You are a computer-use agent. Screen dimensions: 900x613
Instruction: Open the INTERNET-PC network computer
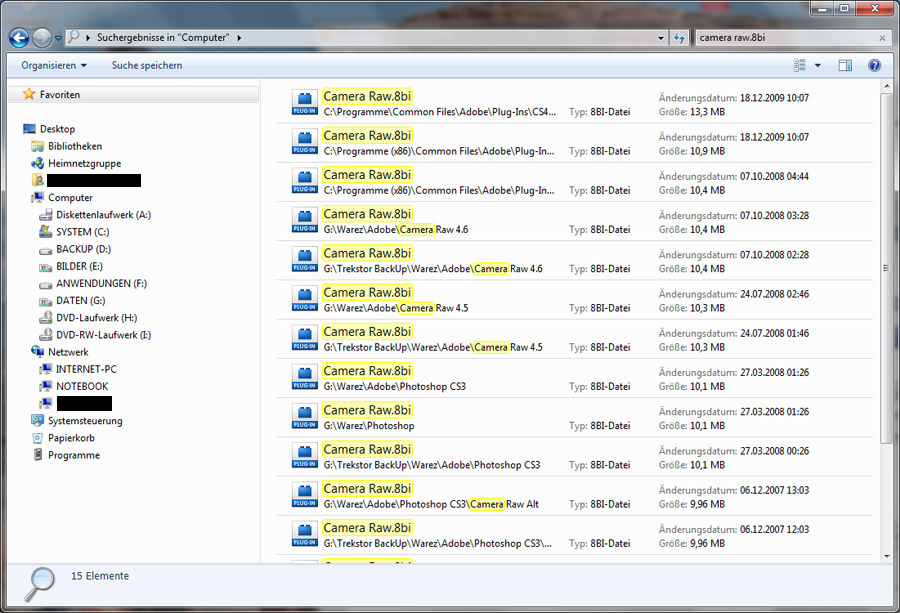coord(86,369)
